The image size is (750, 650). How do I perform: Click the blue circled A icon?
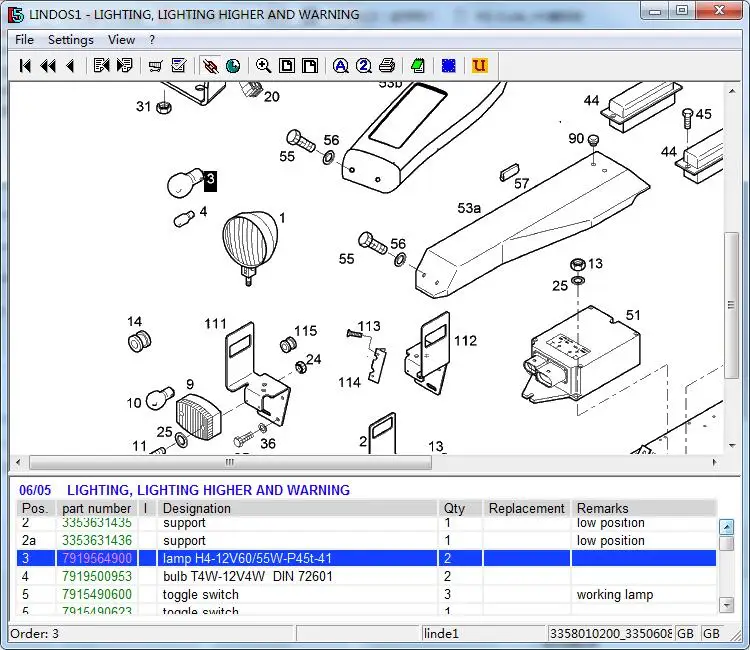click(340, 66)
